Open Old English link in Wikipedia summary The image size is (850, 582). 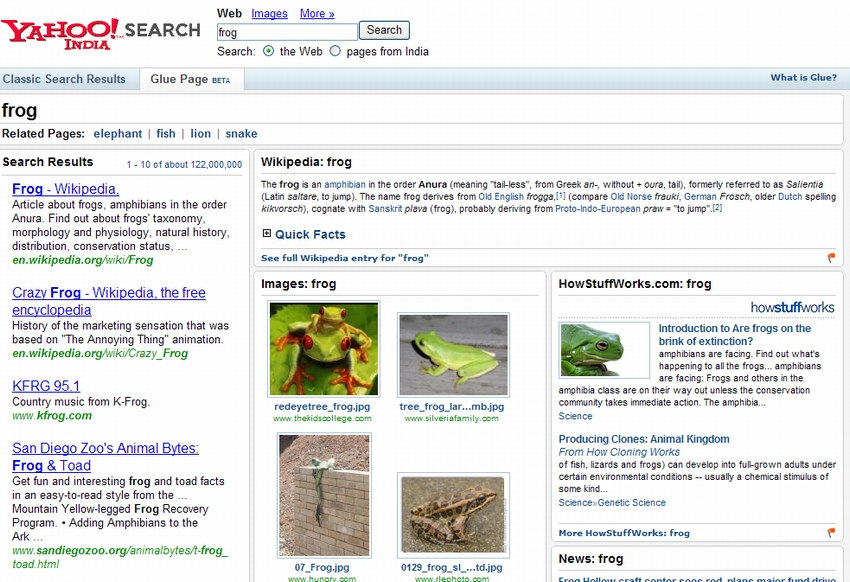coord(501,196)
